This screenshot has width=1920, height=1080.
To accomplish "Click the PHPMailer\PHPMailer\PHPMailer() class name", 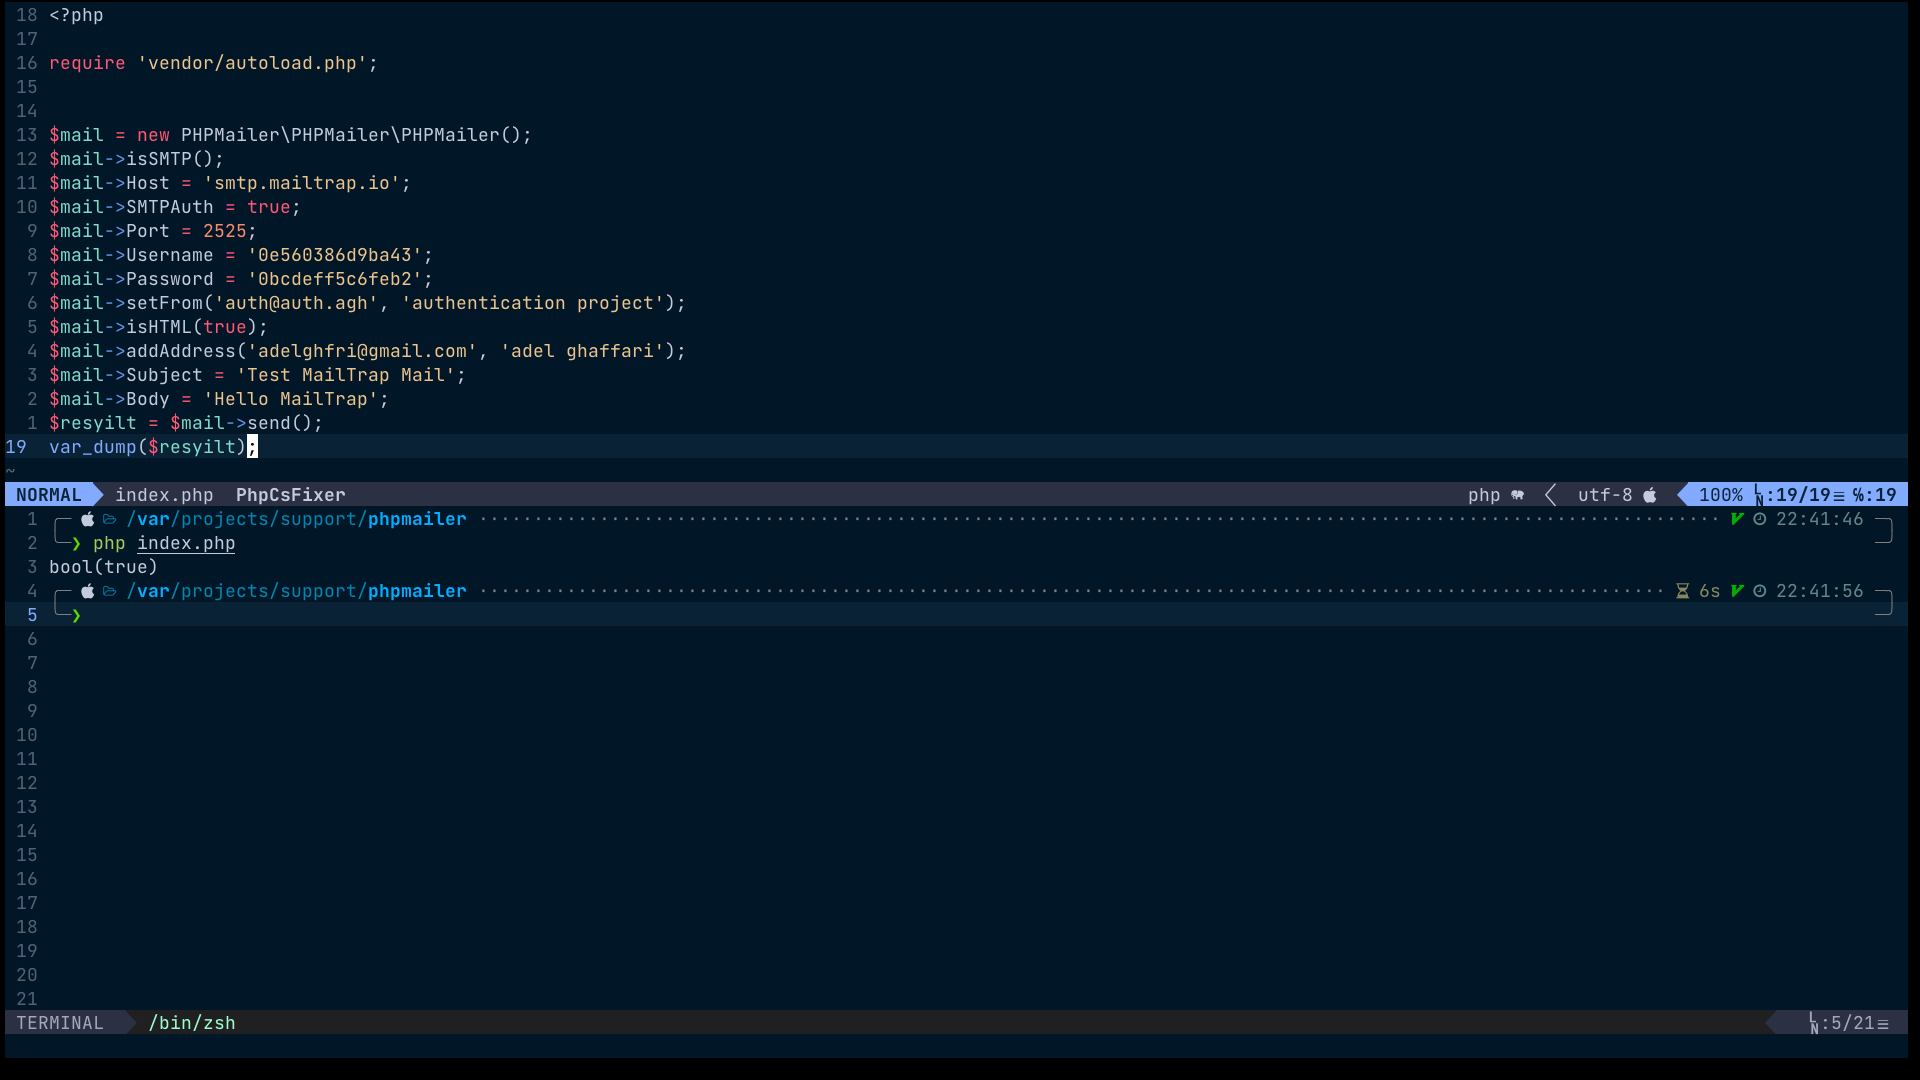I will point(351,135).
